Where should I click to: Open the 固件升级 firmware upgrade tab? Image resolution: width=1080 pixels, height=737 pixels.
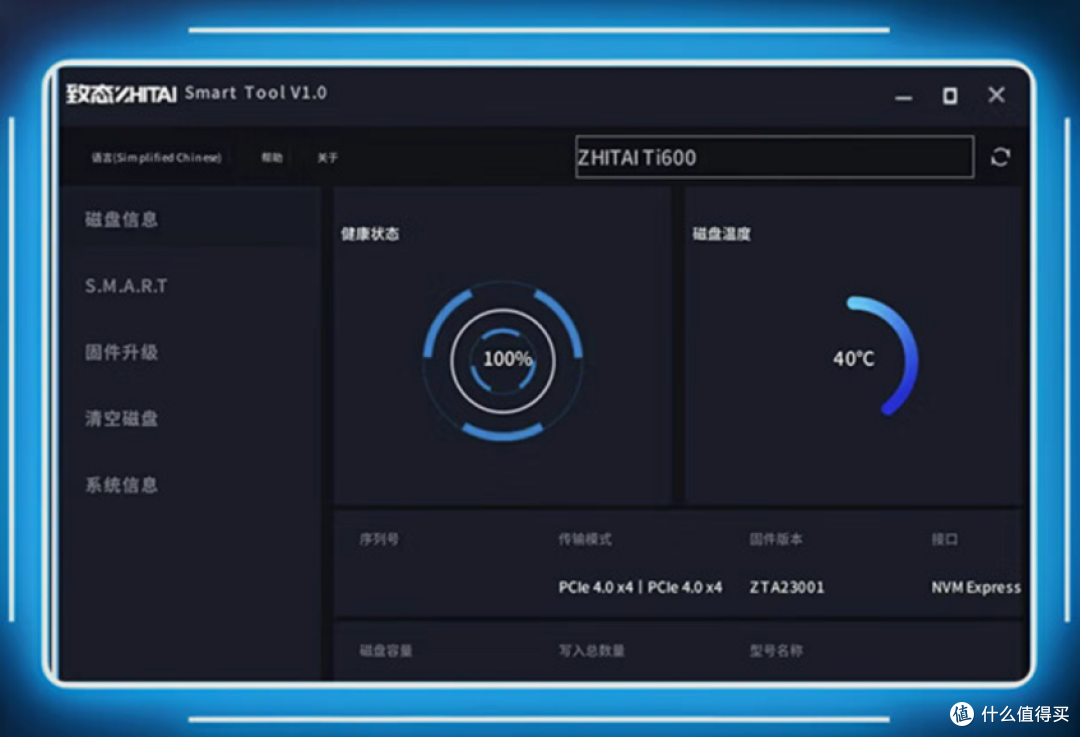tap(121, 353)
